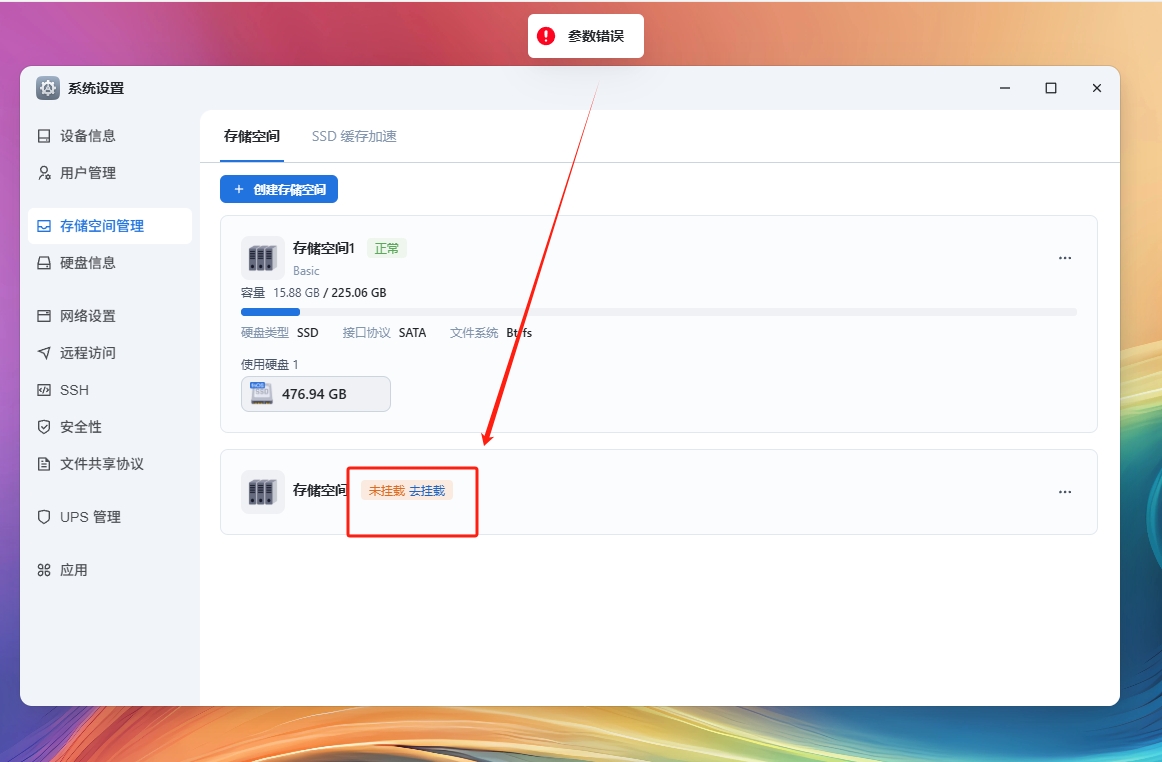Open 设备信息 in the sidebar
This screenshot has width=1162, height=762.
coord(110,136)
